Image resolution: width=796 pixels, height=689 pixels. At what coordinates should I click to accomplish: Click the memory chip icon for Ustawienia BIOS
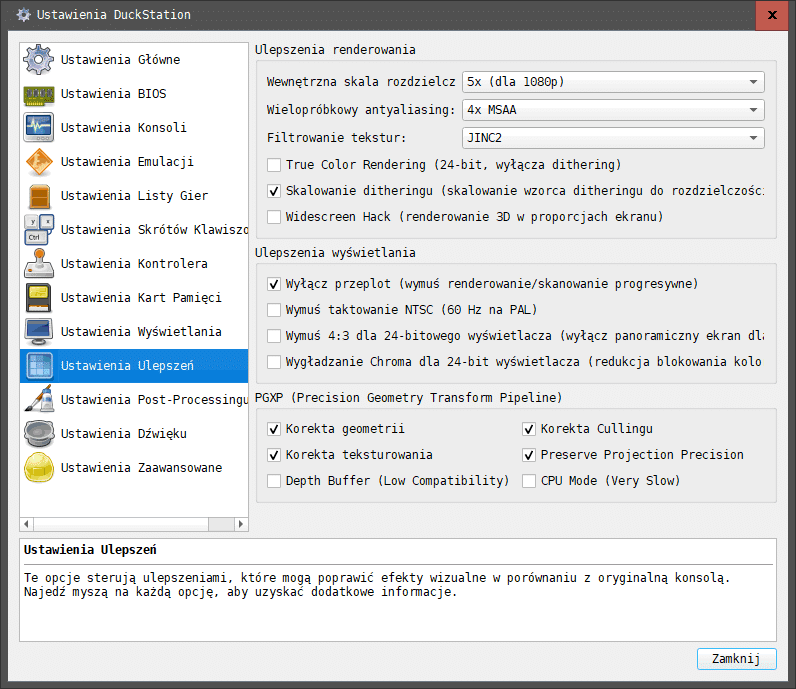pos(39,95)
